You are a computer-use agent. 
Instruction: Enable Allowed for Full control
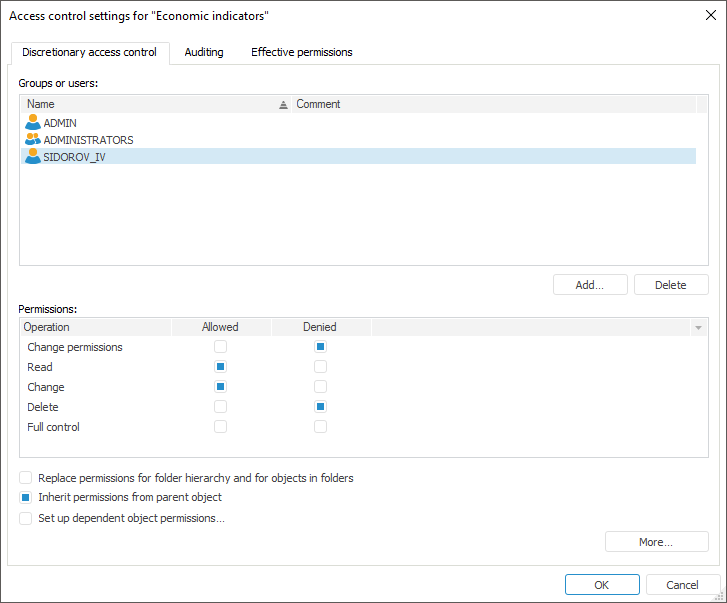[221, 427]
